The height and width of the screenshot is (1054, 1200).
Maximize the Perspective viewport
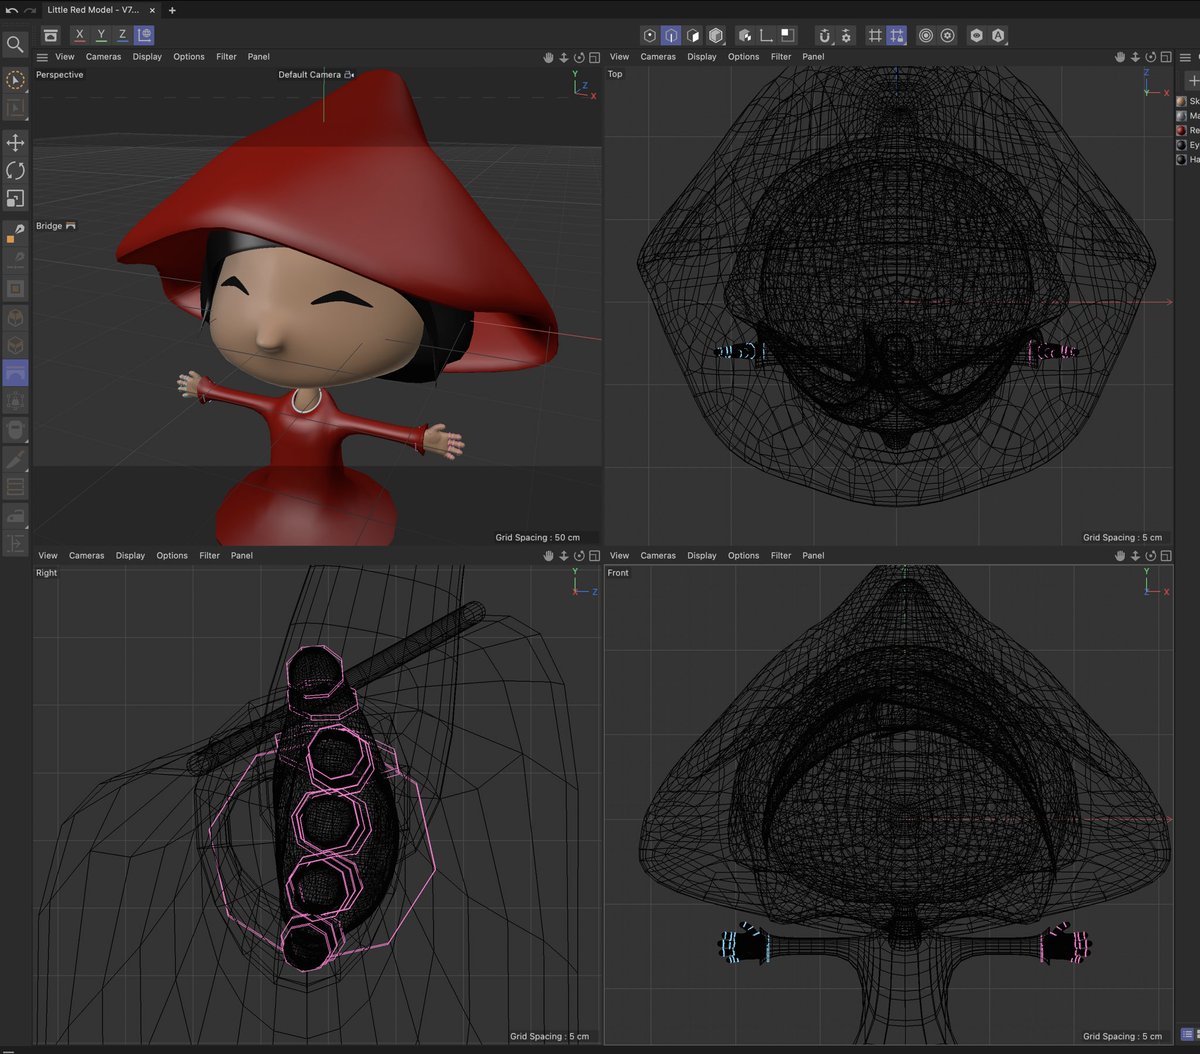point(594,57)
